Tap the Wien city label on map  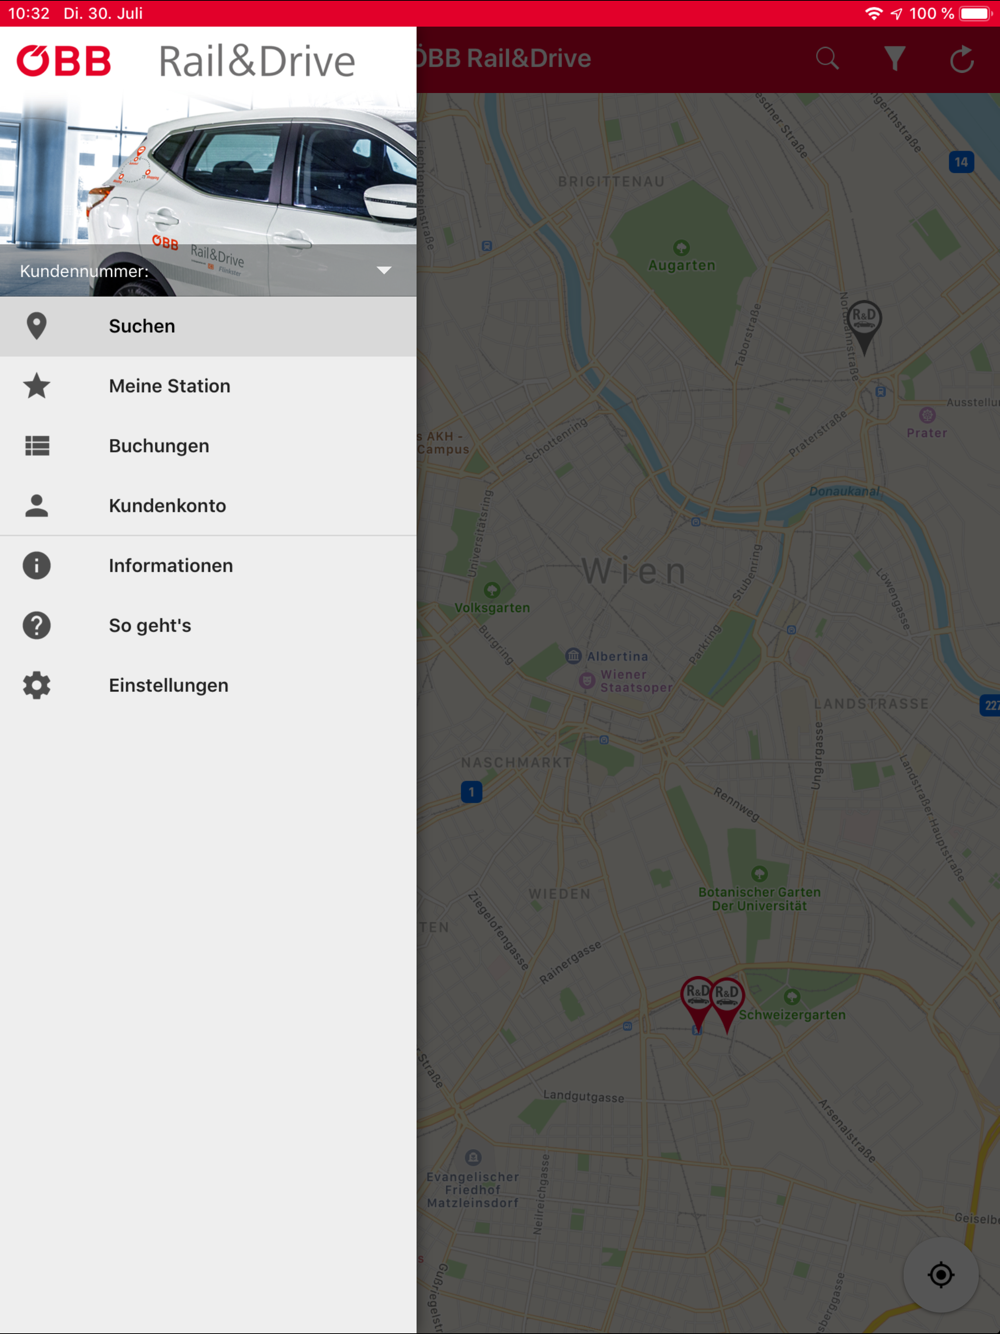635,572
